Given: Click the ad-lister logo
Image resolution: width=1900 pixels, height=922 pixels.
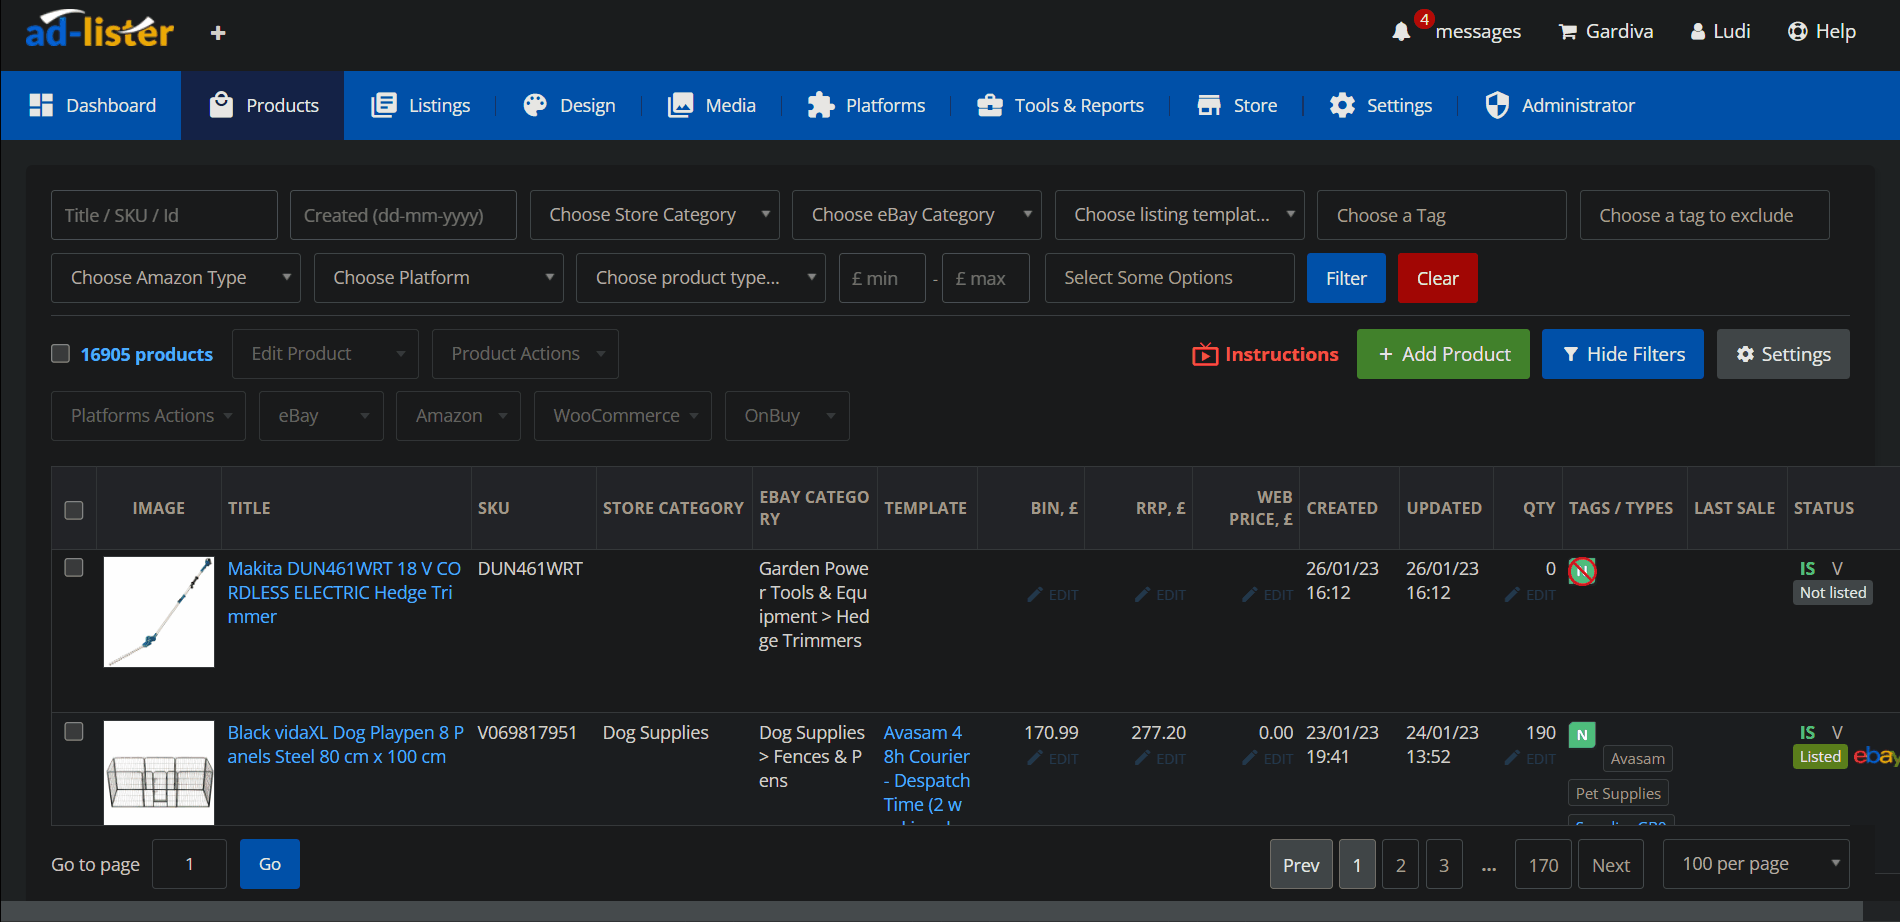Looking at the screenshot, I should pos(100,31).
